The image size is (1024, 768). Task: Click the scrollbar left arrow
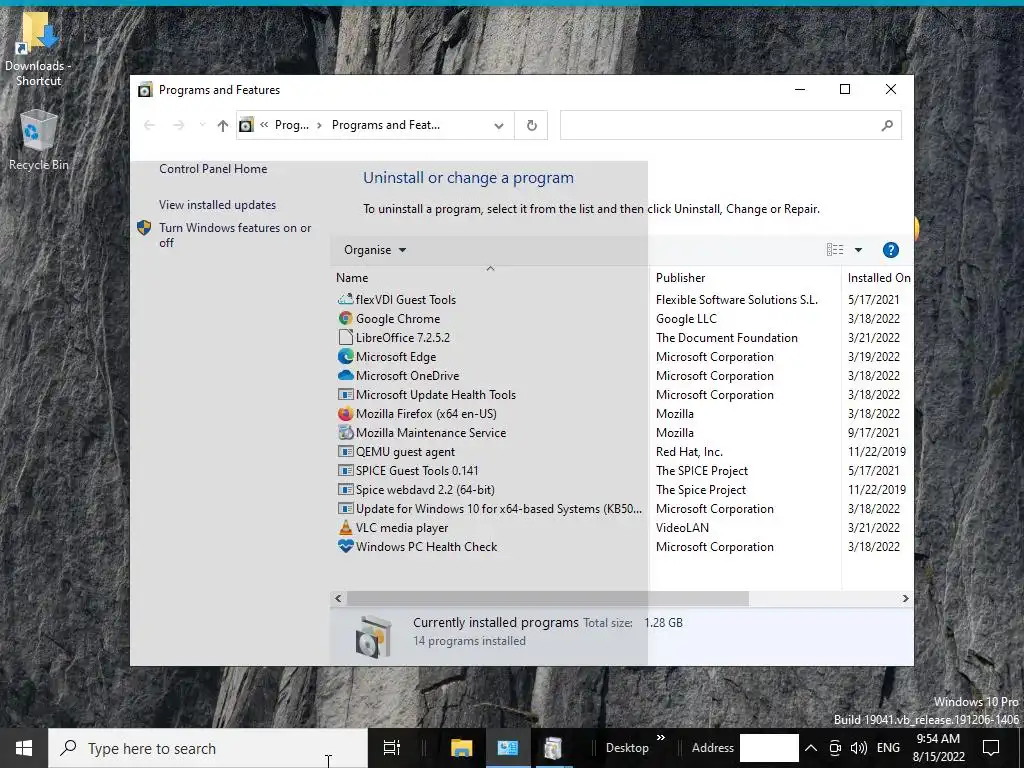[338, 598]
